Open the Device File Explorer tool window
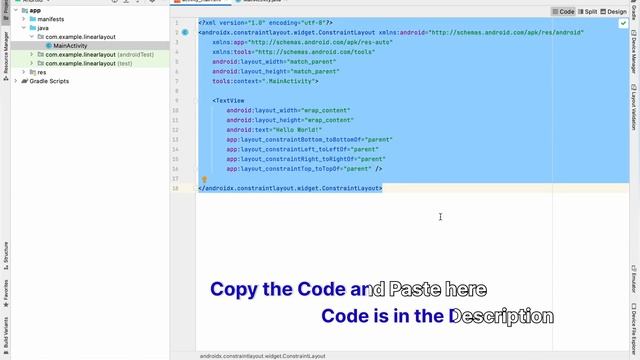640x360 pixels. click(x=633, y=330)
